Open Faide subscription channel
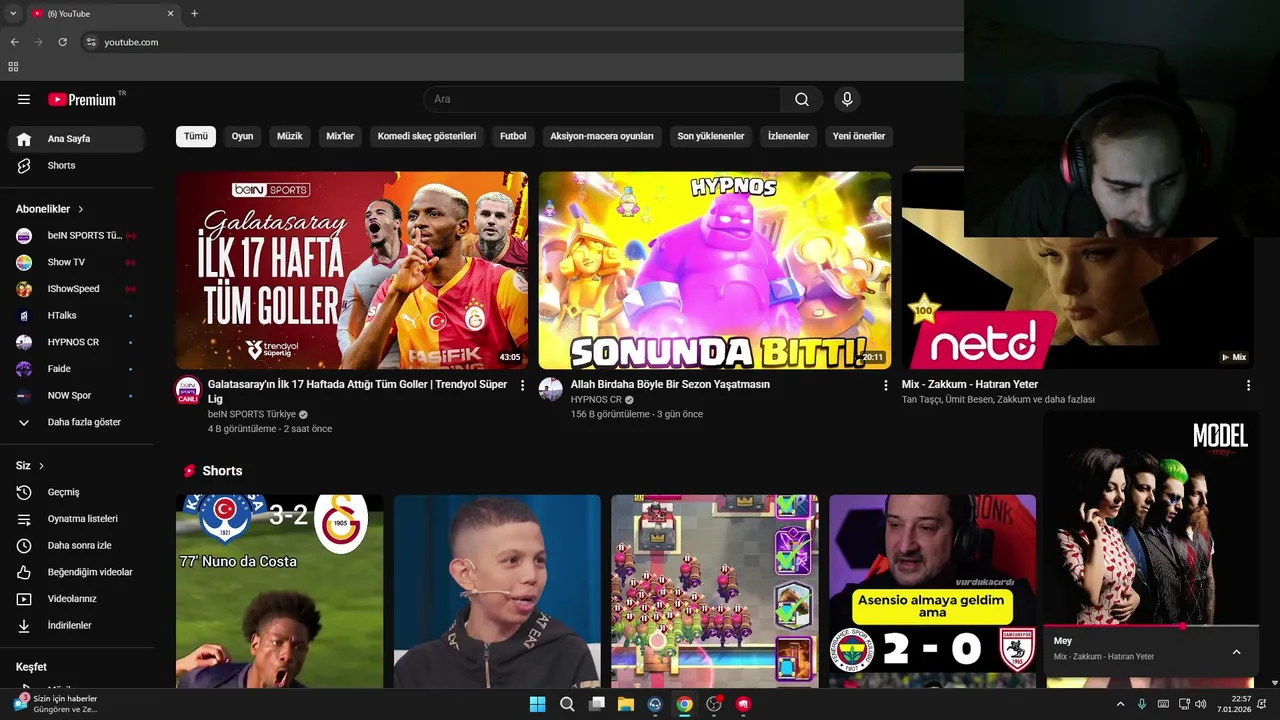Viewport: 1280px width, 720px height. pyautogui.click(x=76, y=369)
